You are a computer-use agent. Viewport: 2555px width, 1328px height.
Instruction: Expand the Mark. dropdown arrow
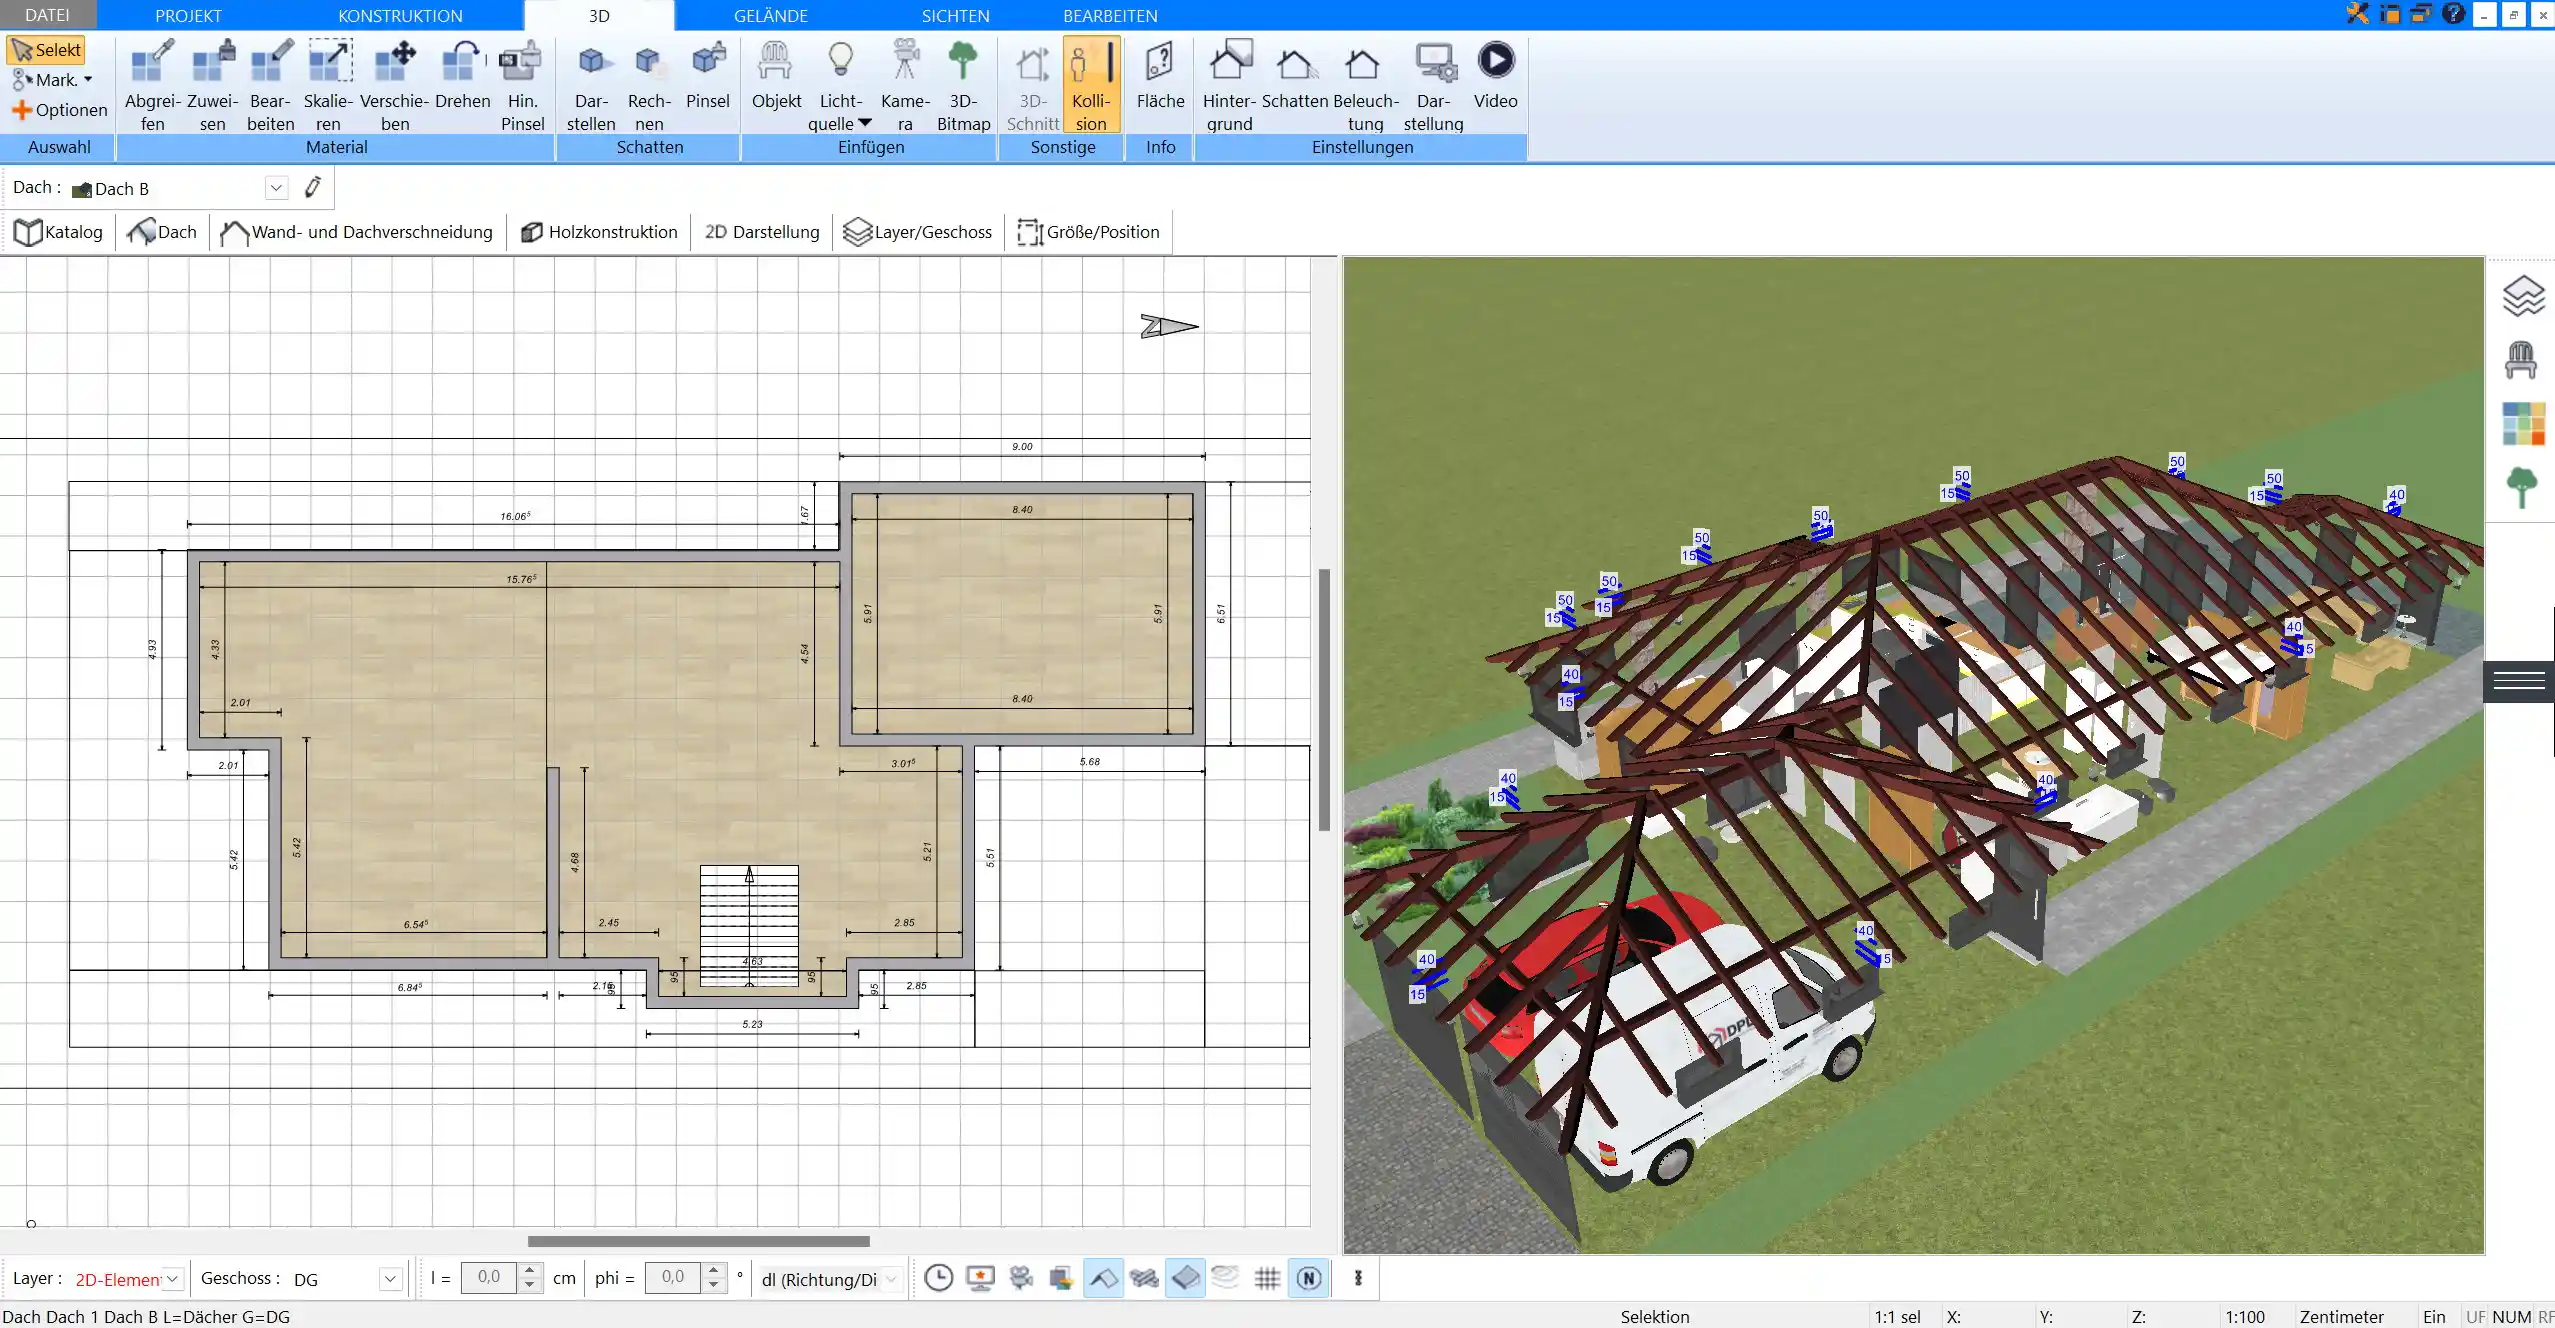[x=88, y=80]
